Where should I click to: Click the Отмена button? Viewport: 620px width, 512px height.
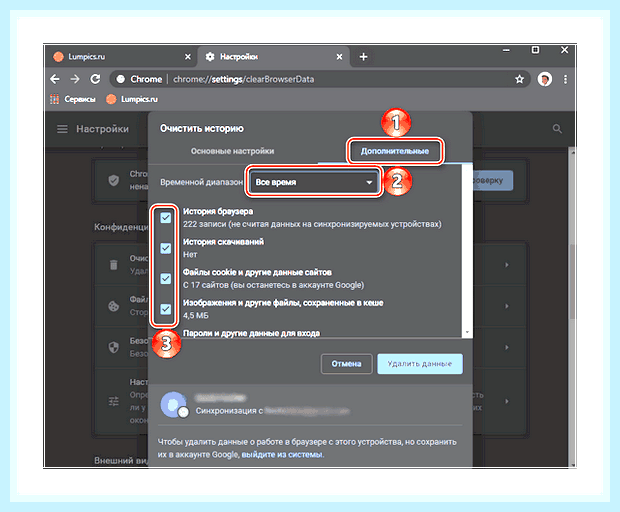[346, 364]
